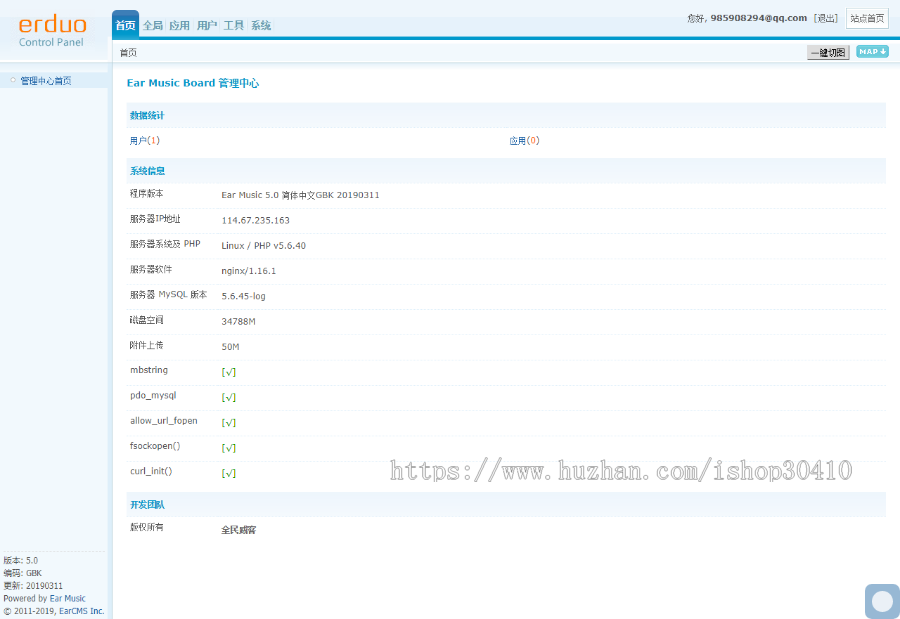This screenshot has height=619, width=900.
Task: Click the 程序版本 label
Action: tap(146, 194)
